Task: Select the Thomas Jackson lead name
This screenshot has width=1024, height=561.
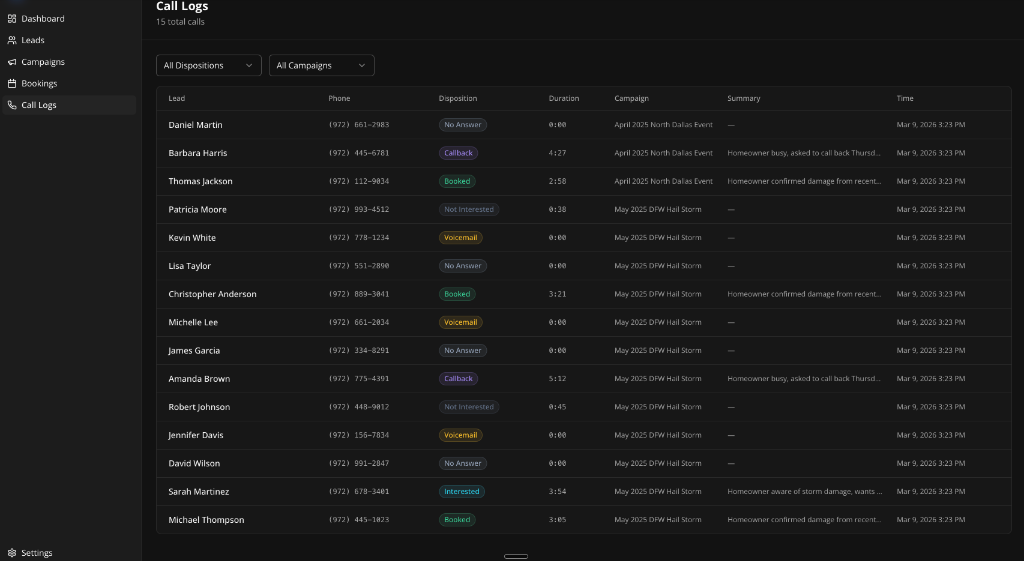Action: (200, 182)
